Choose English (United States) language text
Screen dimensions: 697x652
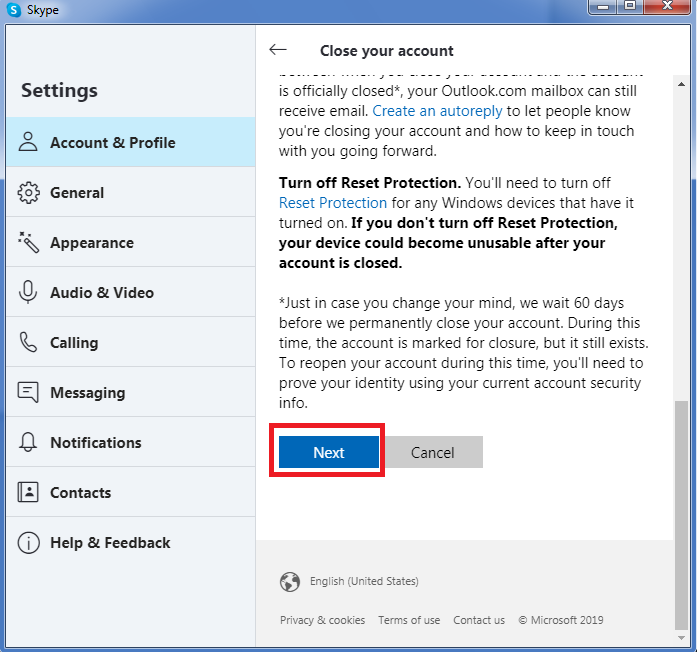click(364, 581)
